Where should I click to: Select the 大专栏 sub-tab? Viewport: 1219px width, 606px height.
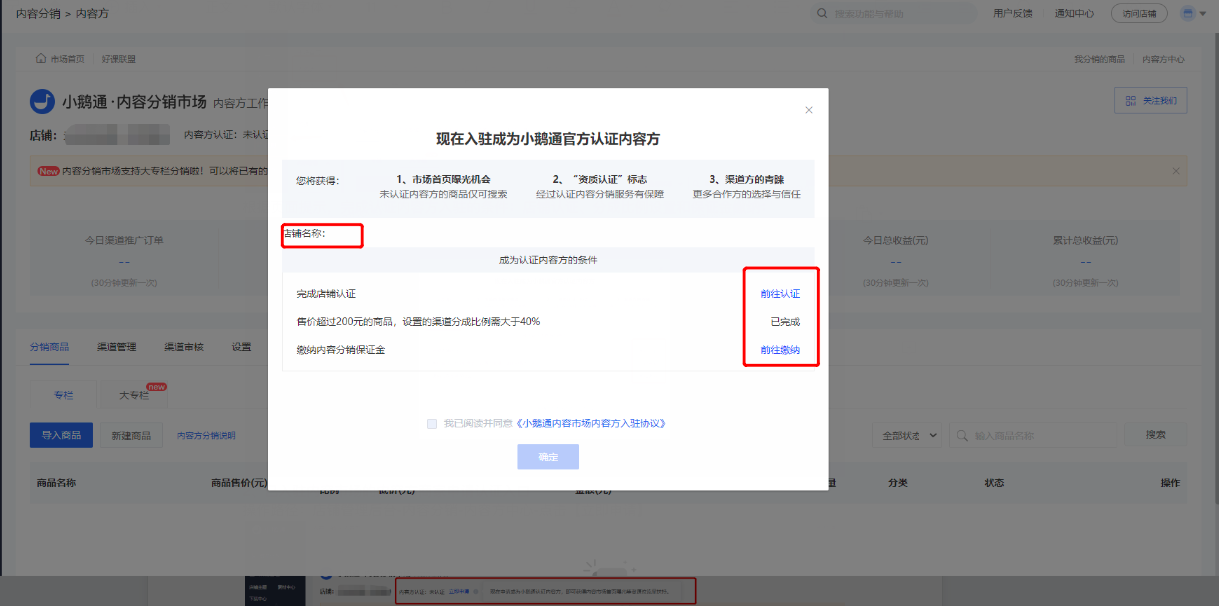point(134,395)
